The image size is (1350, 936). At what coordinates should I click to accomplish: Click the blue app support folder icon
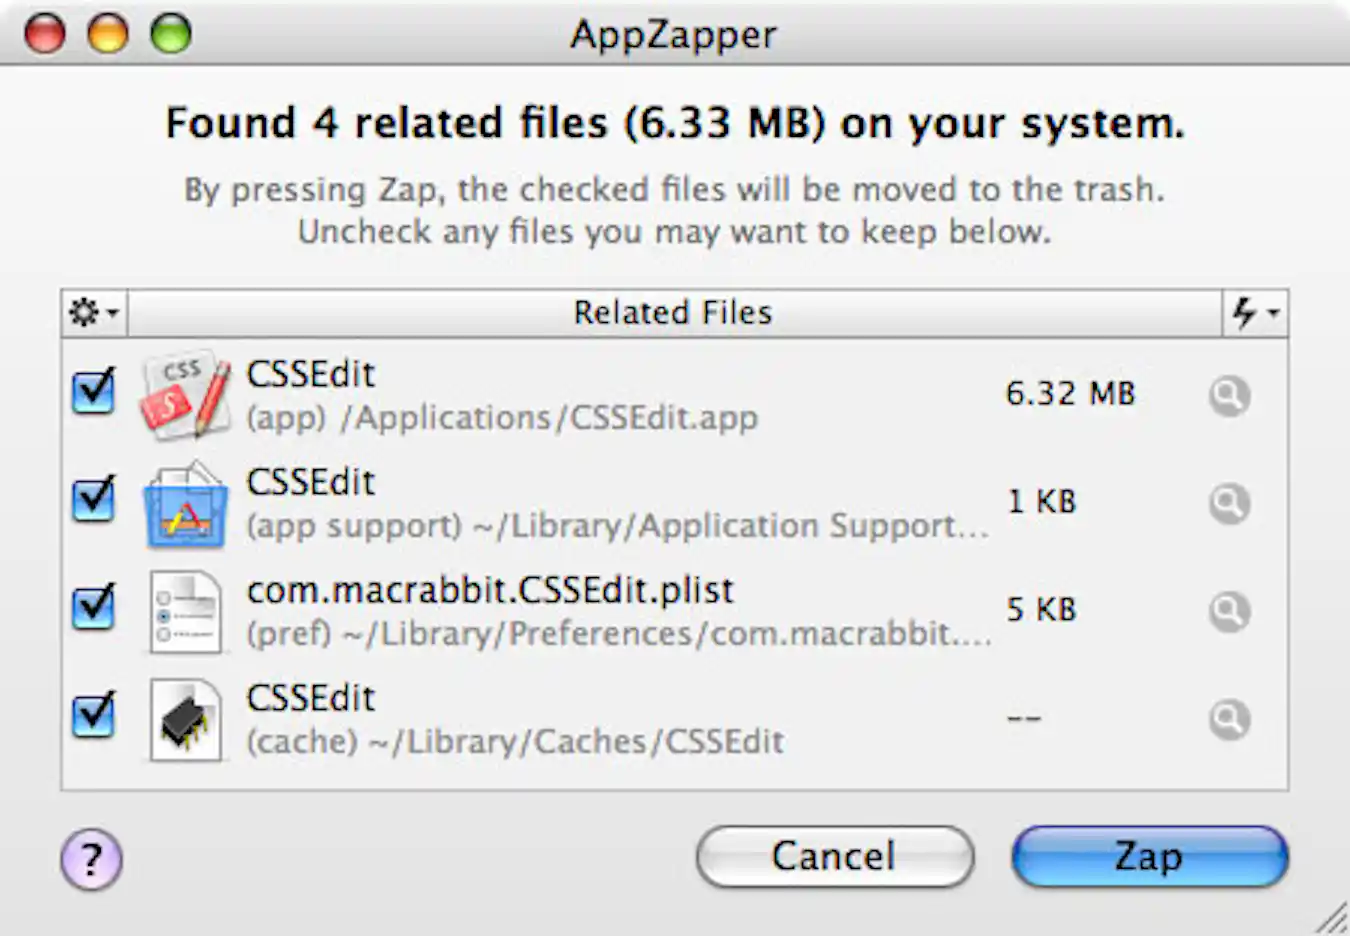click(185, 505)
